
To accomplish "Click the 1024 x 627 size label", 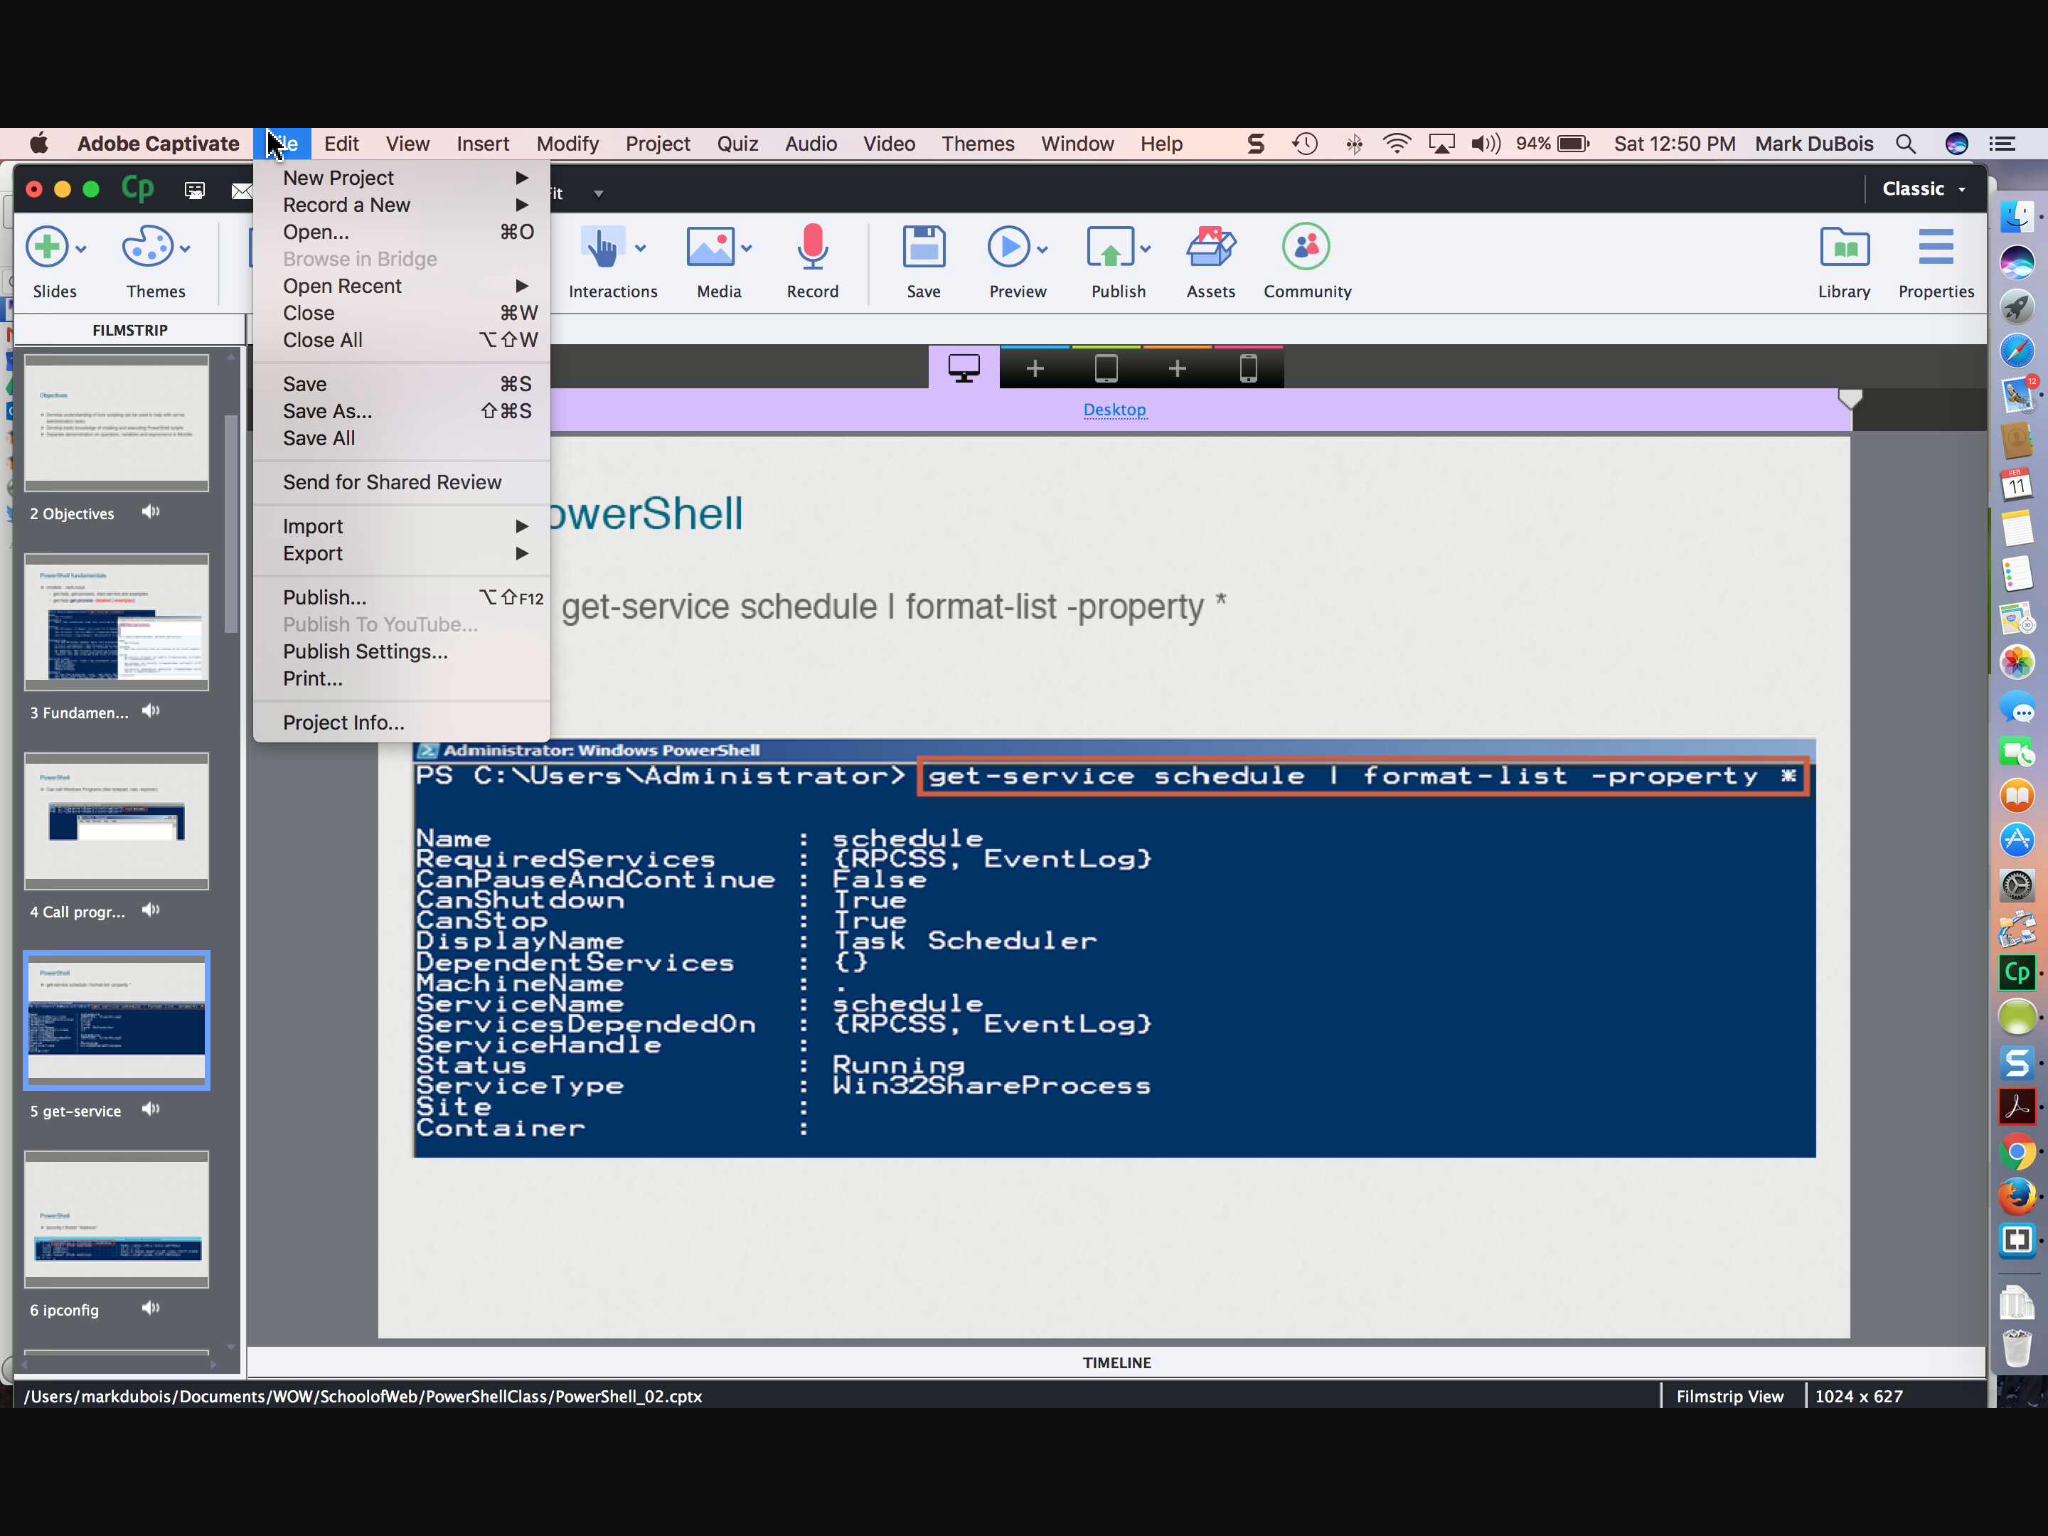I will 1858,1396.
